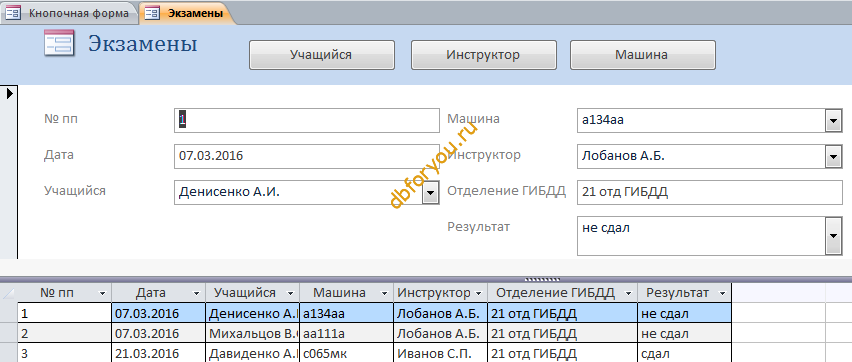Click the сдал result cell

pyautogui.click(x=685, y=353)
